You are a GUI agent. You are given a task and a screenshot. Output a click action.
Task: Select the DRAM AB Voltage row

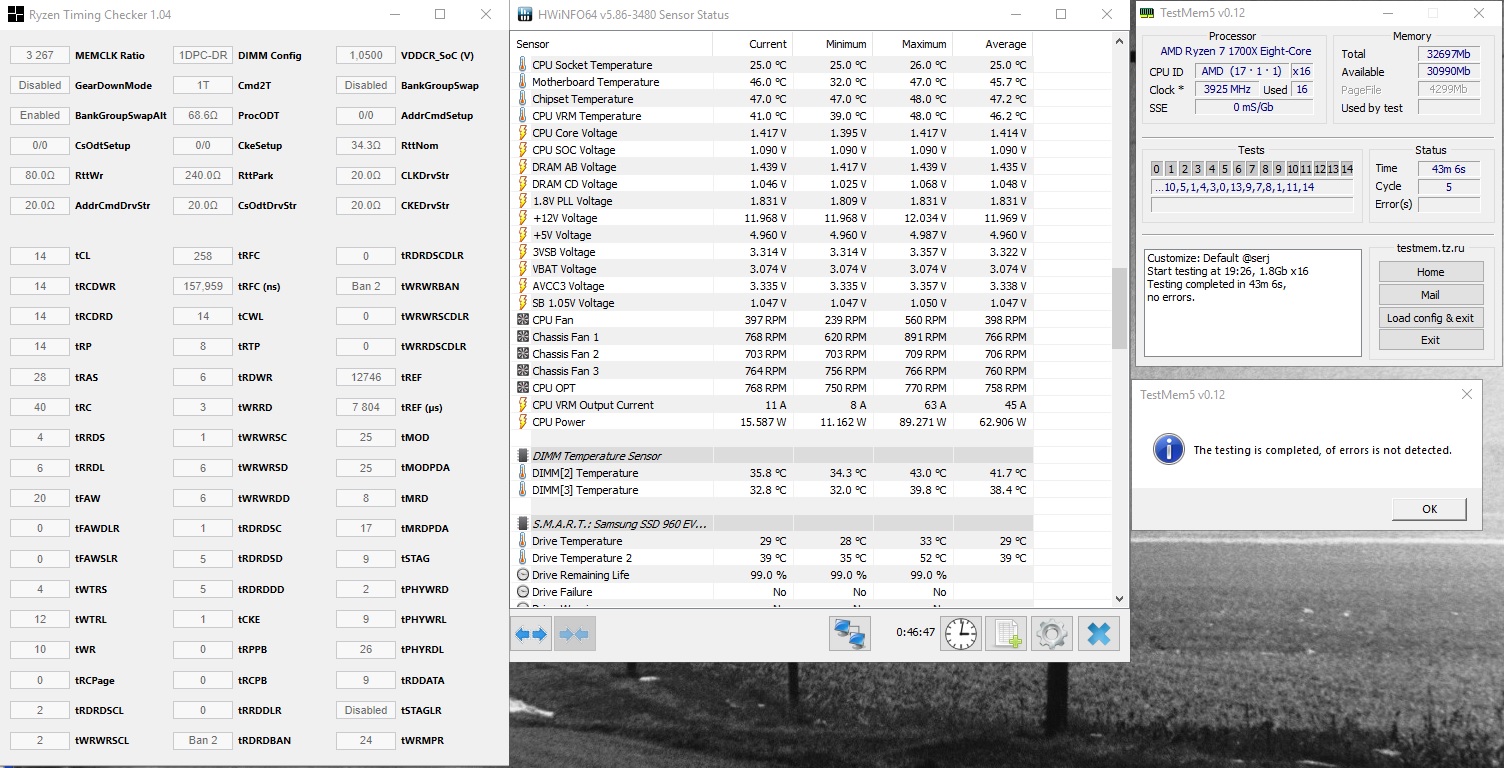tap(771, 167)
